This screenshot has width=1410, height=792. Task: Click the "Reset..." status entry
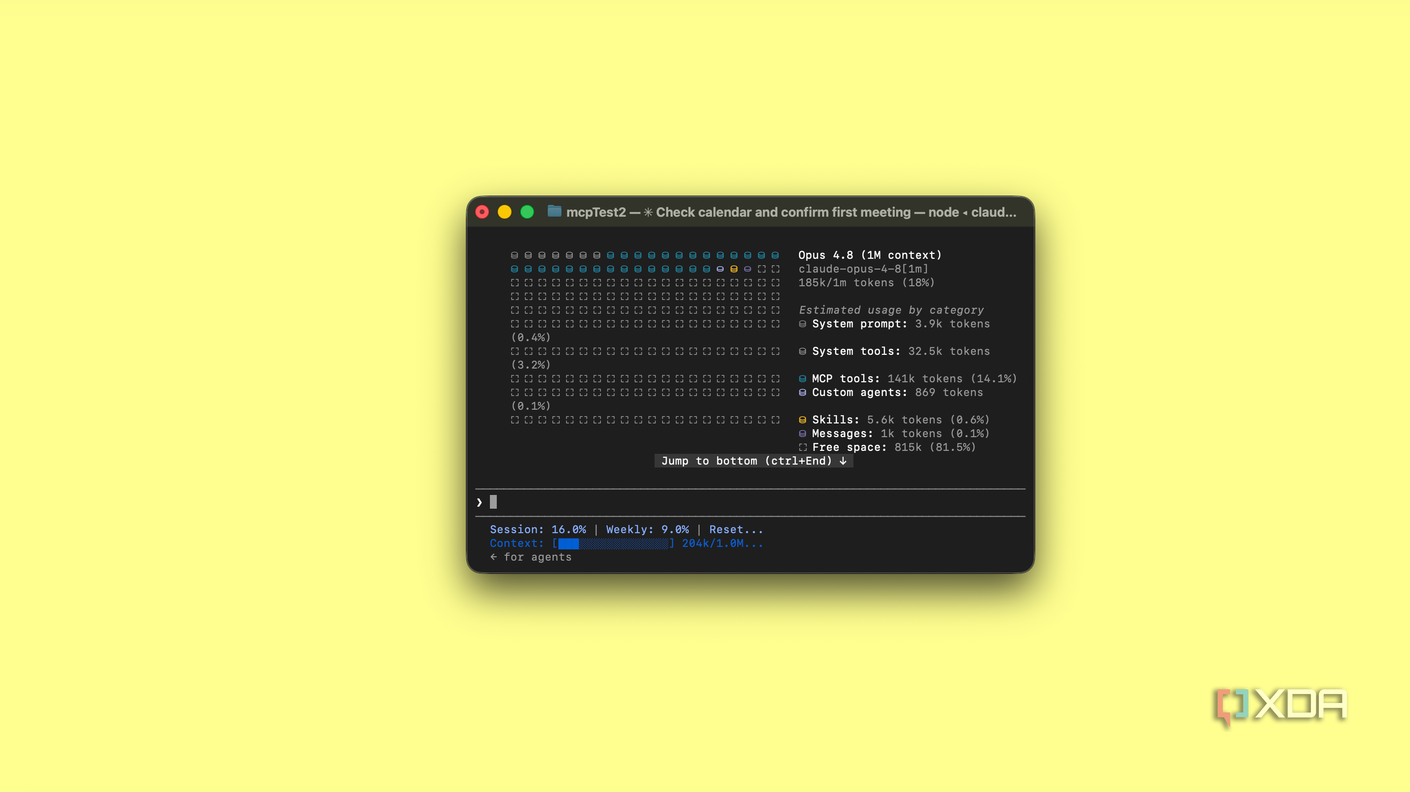click(x=736, y=530)
